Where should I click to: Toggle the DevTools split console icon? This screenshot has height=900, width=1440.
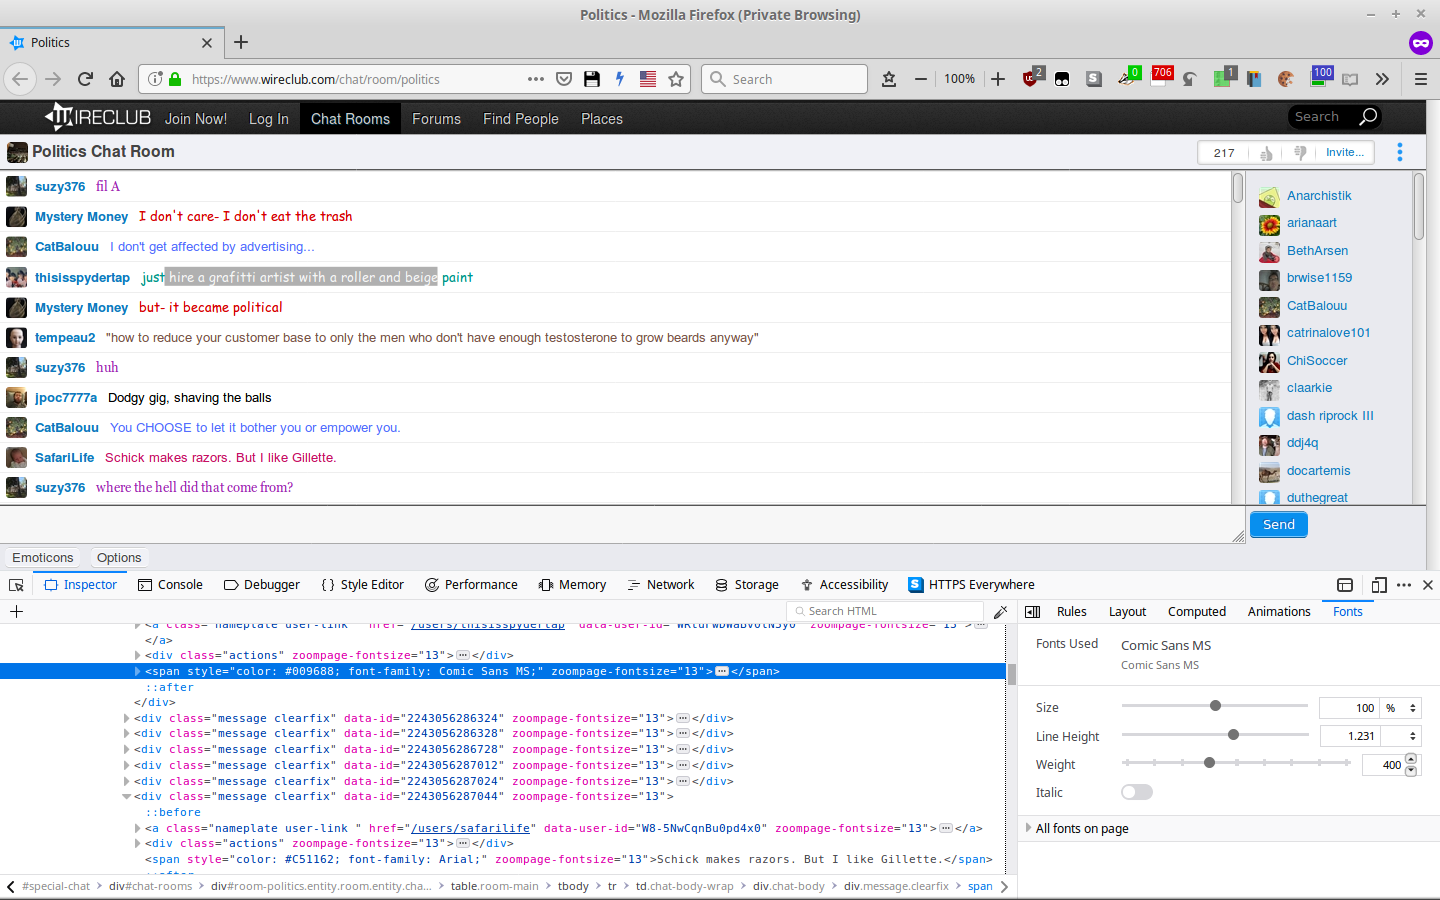(x=1345, y=585)
